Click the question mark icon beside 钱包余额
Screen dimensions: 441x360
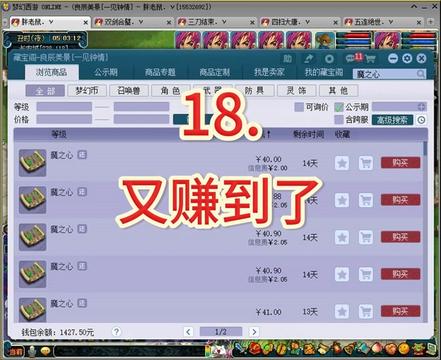click(x=116, y=331)
